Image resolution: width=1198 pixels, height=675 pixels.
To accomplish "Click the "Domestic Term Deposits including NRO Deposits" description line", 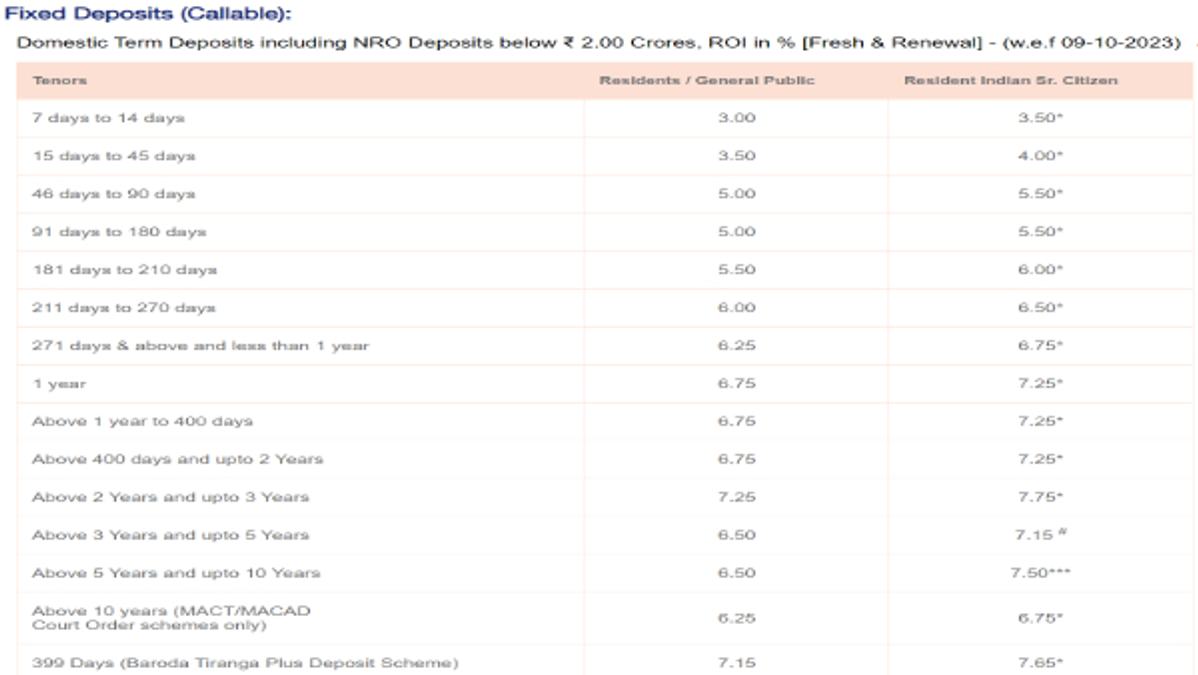I will [599, 43].
